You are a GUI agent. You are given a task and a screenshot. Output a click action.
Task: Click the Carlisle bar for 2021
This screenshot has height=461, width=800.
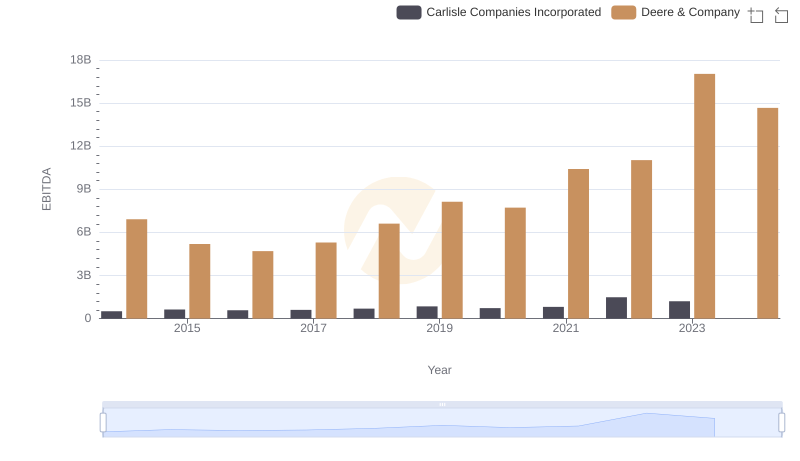(554, 313)
